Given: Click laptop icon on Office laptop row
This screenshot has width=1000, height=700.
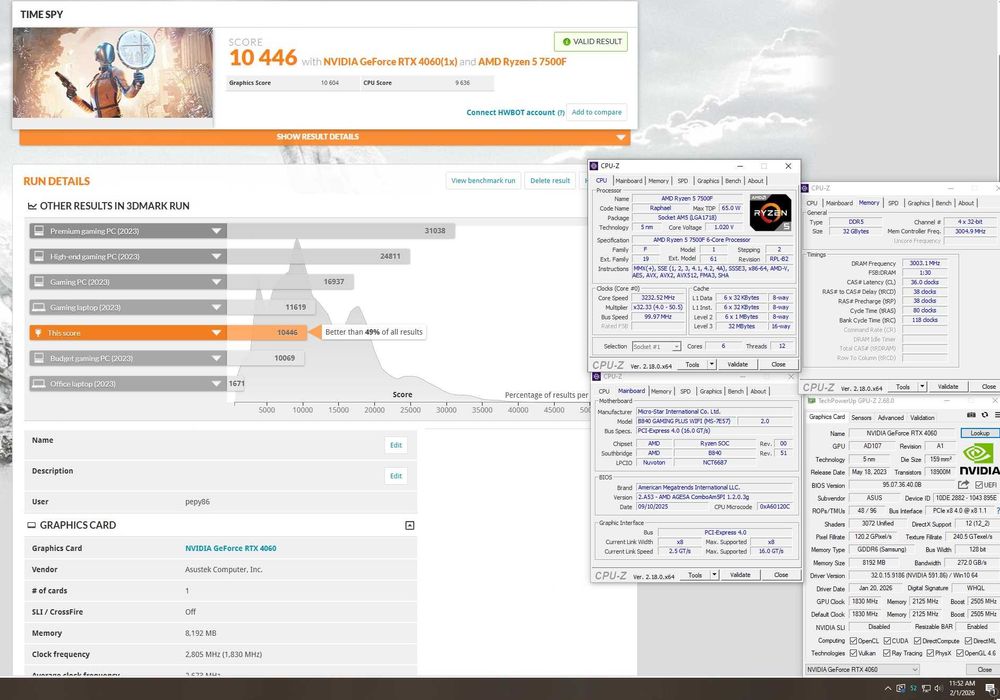Looking at the screenshot, I should point(39,384).
